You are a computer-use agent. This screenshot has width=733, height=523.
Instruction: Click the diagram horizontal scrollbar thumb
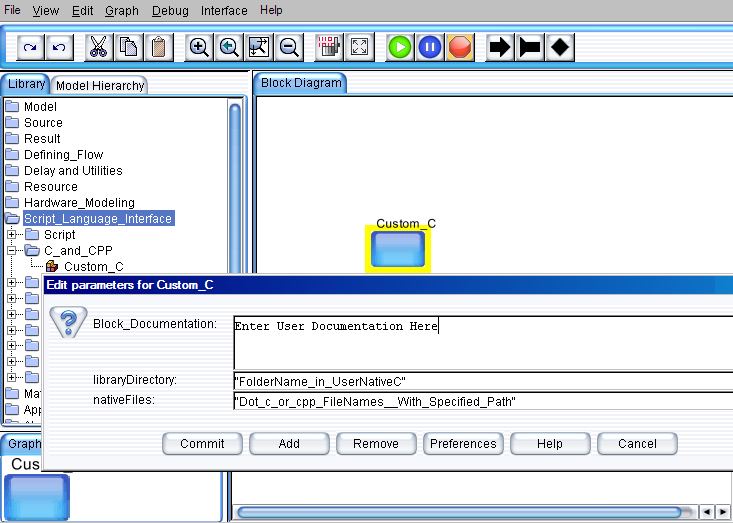point(459,512)
